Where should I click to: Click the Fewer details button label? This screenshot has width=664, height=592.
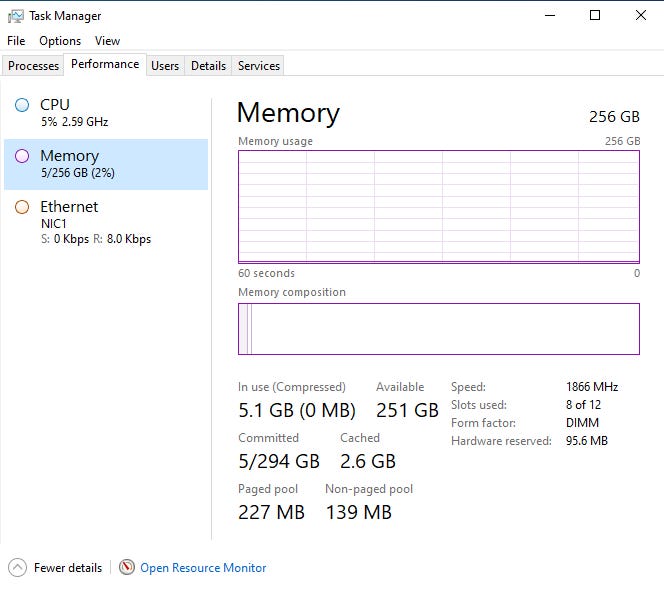click(x=68, y=568)
